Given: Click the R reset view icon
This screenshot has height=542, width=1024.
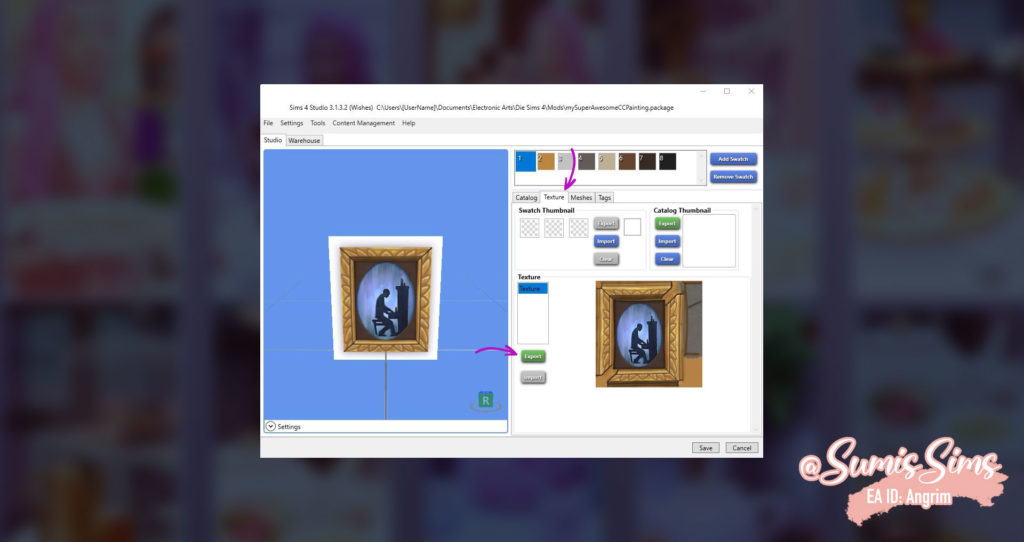Looking at the screenshot, I should coord(485,401).
